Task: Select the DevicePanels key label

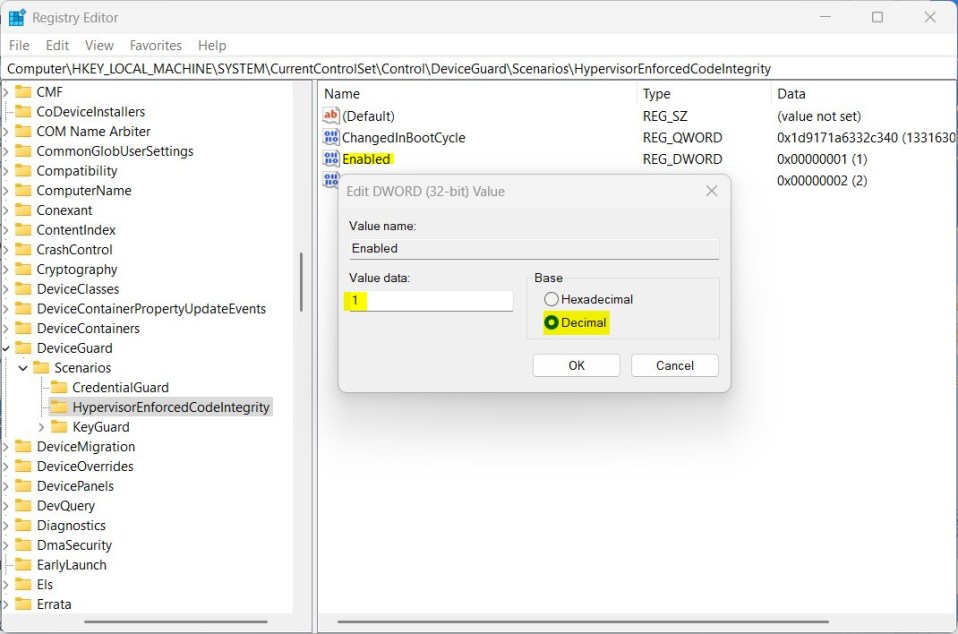Action: point(75,486)
